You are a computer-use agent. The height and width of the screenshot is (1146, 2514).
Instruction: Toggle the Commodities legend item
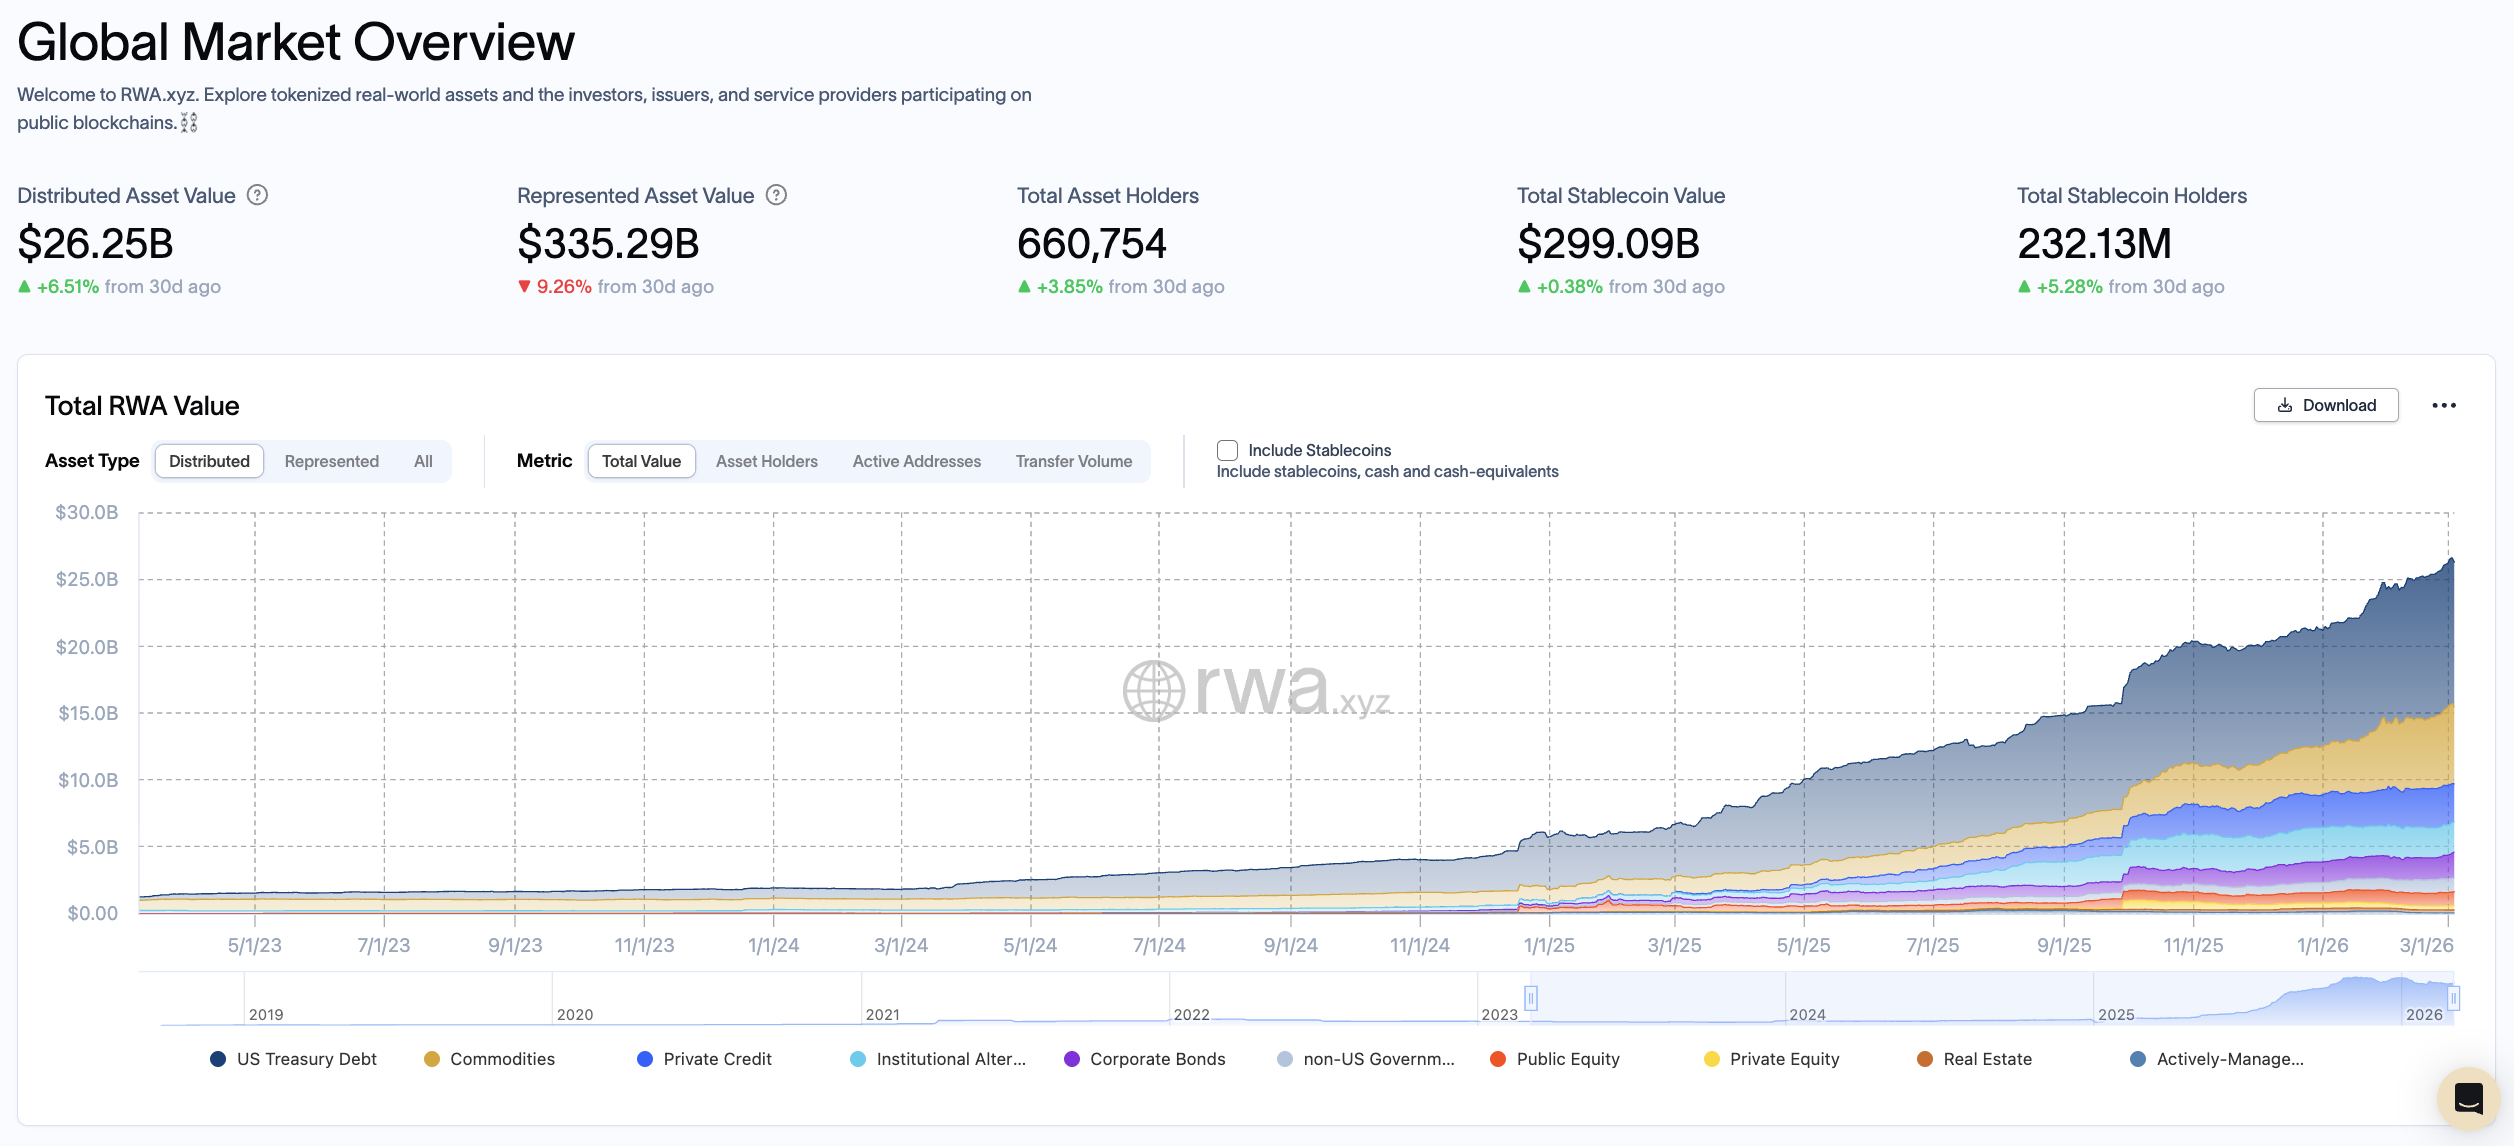(490, 1059)
